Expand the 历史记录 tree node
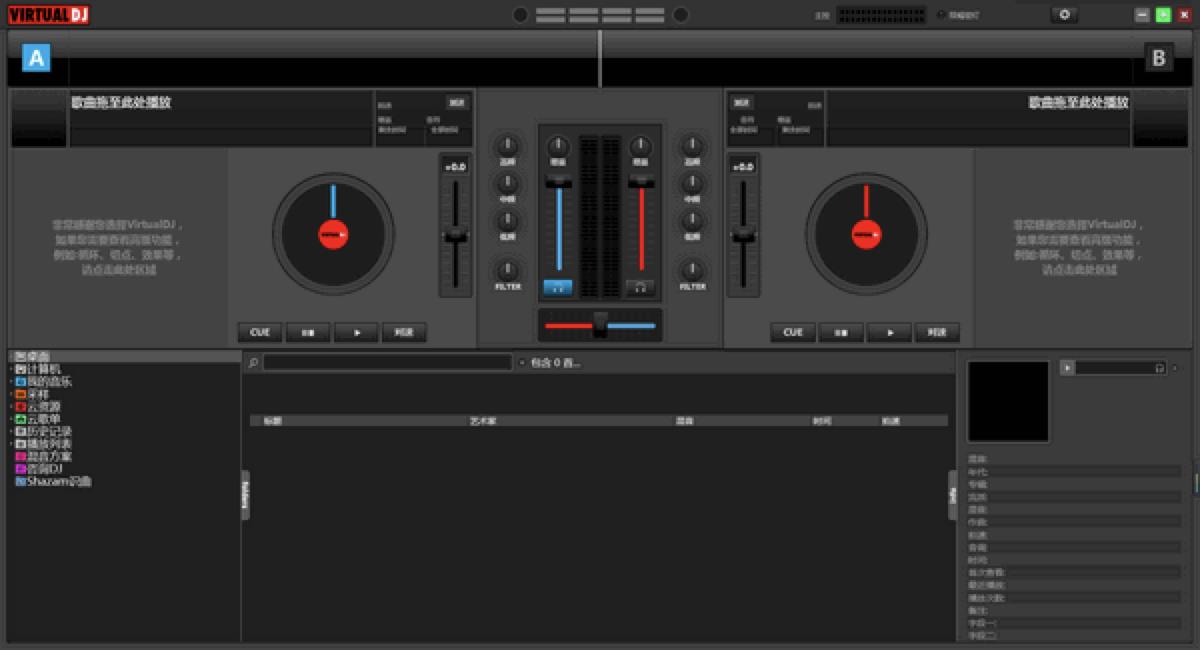The height and width of the screenshot is (650, 1200). tap(11, 431)
